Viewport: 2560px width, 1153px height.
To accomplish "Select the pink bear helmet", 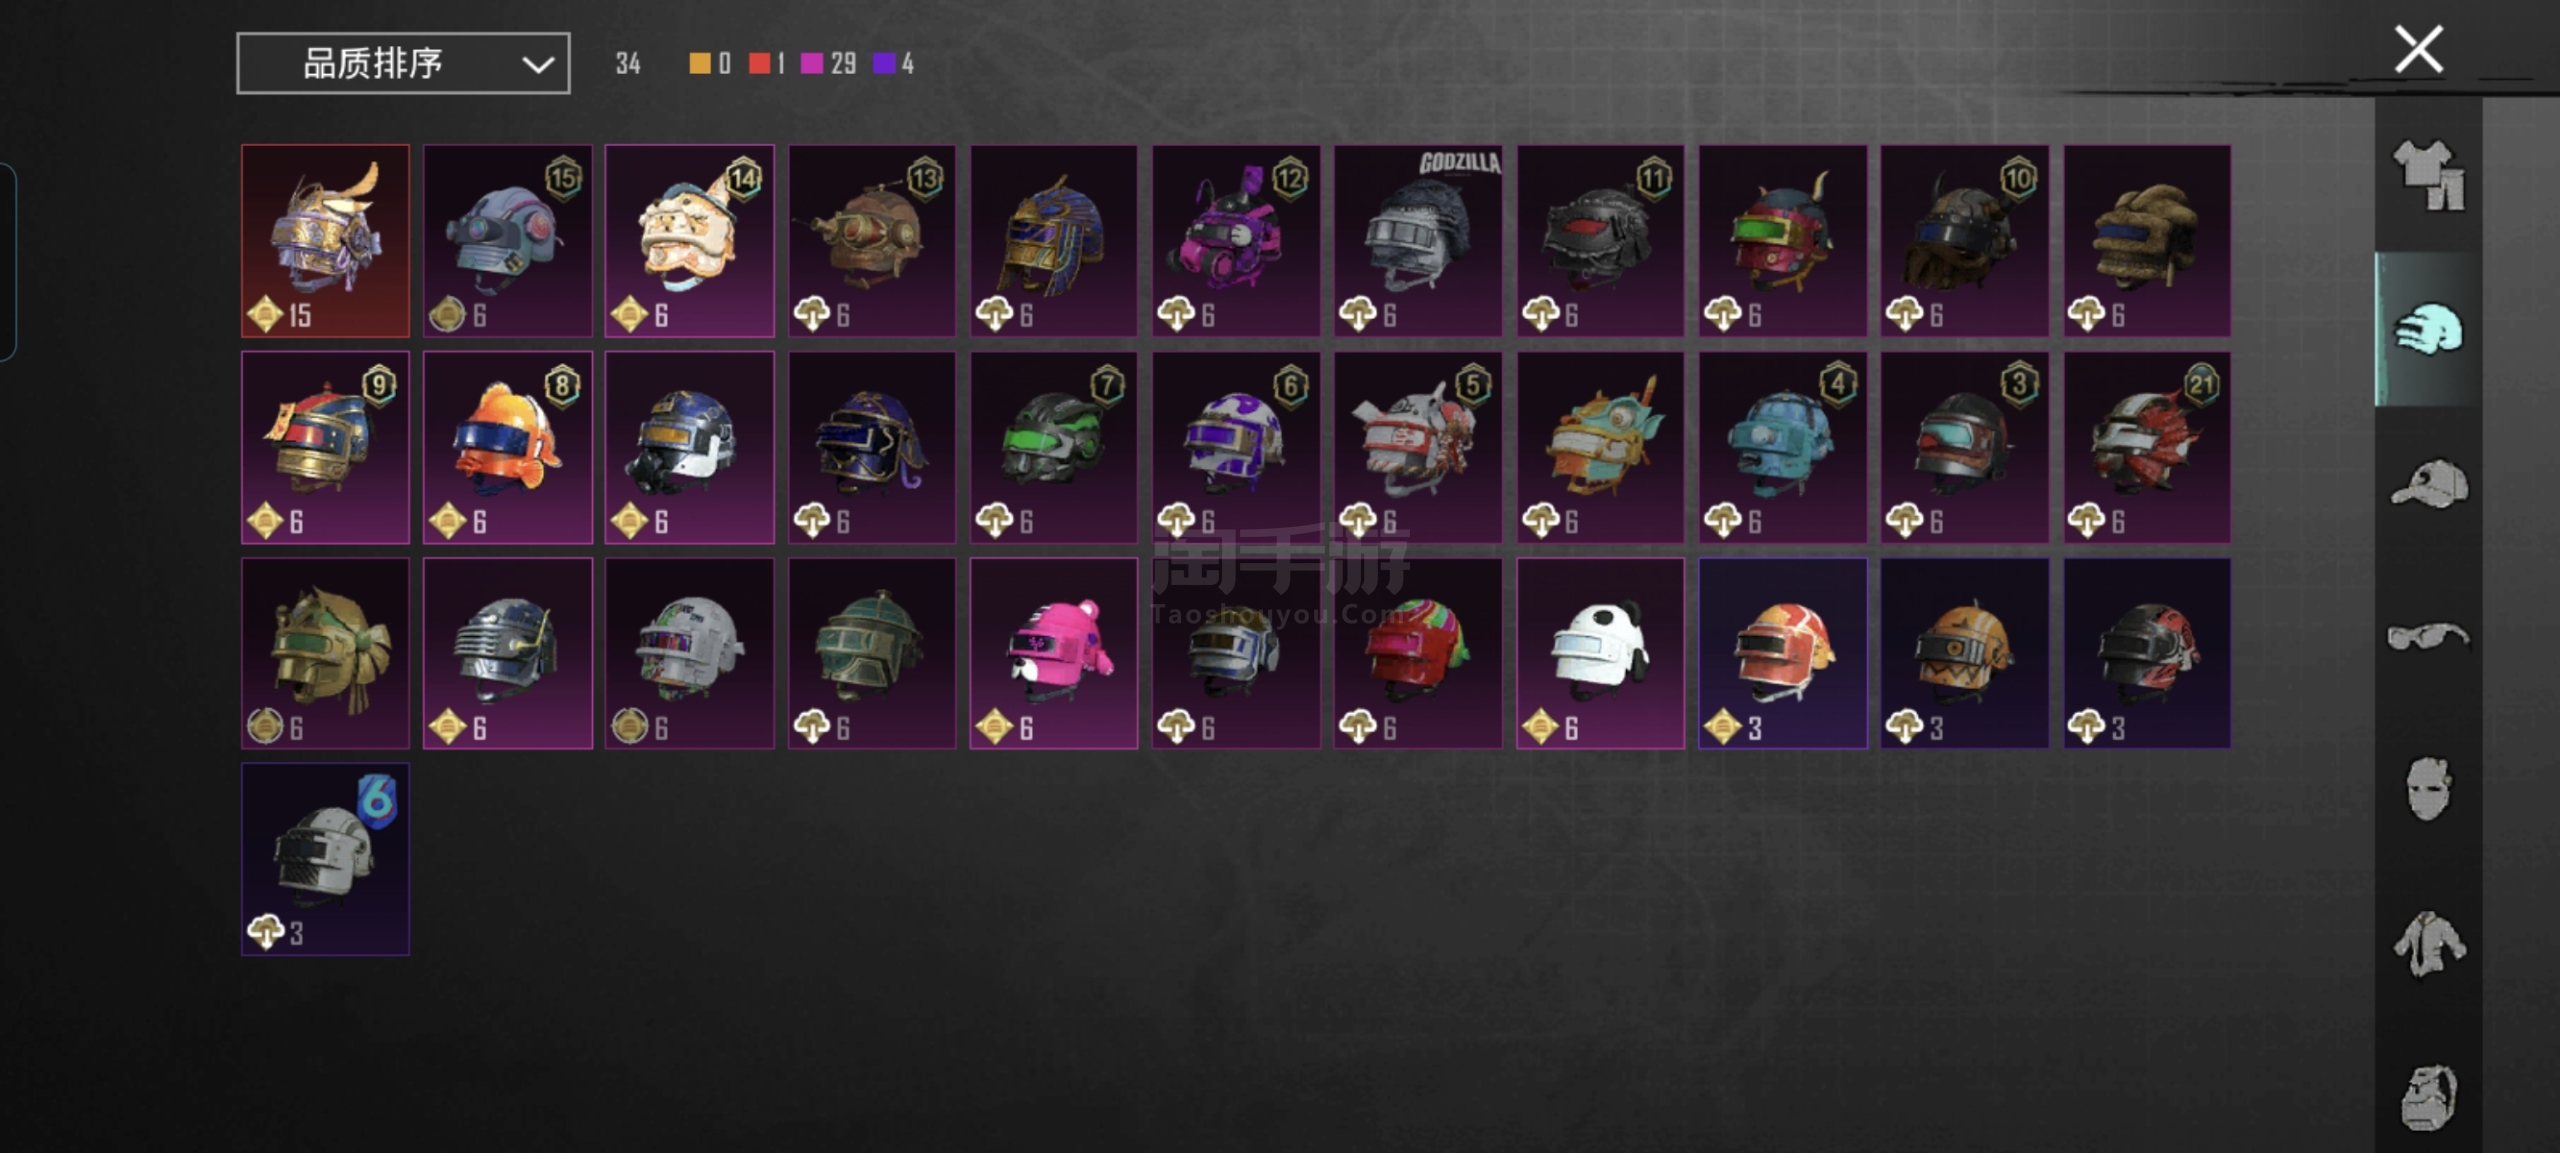I will click(x=1053, y=653).
